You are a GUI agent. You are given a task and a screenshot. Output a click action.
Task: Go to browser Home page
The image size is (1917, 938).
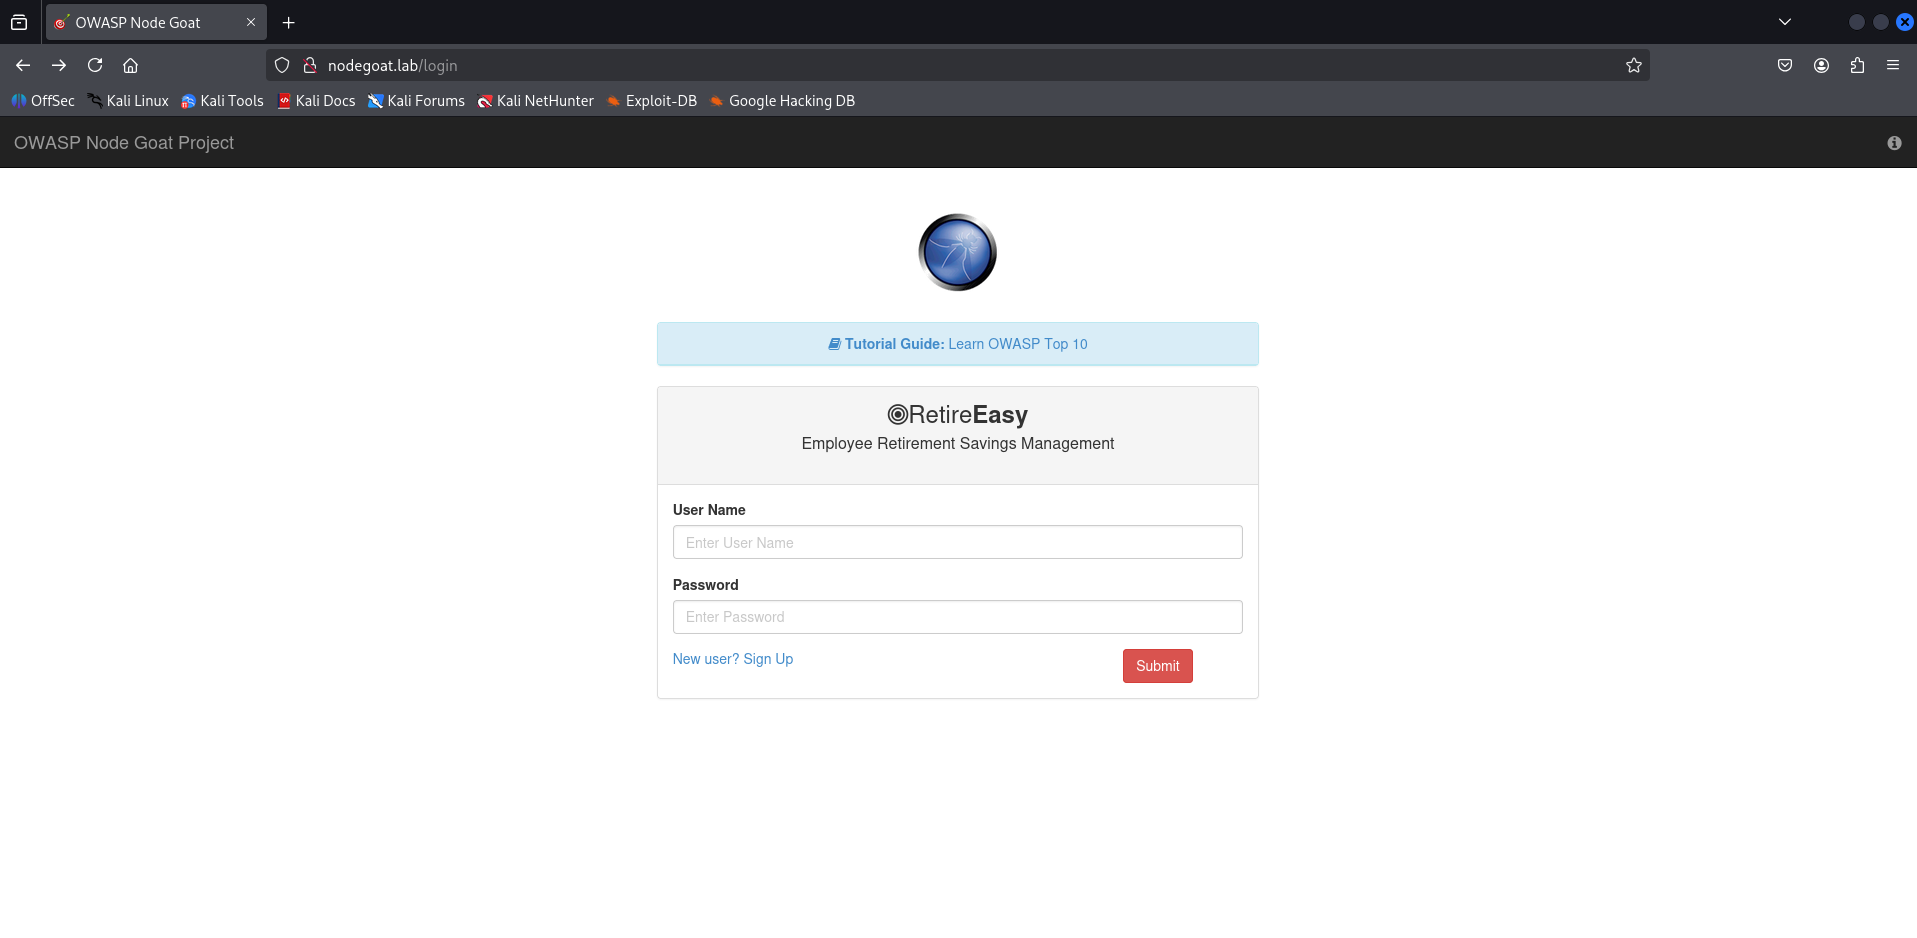pyautogui.click(x=130, y=65)
